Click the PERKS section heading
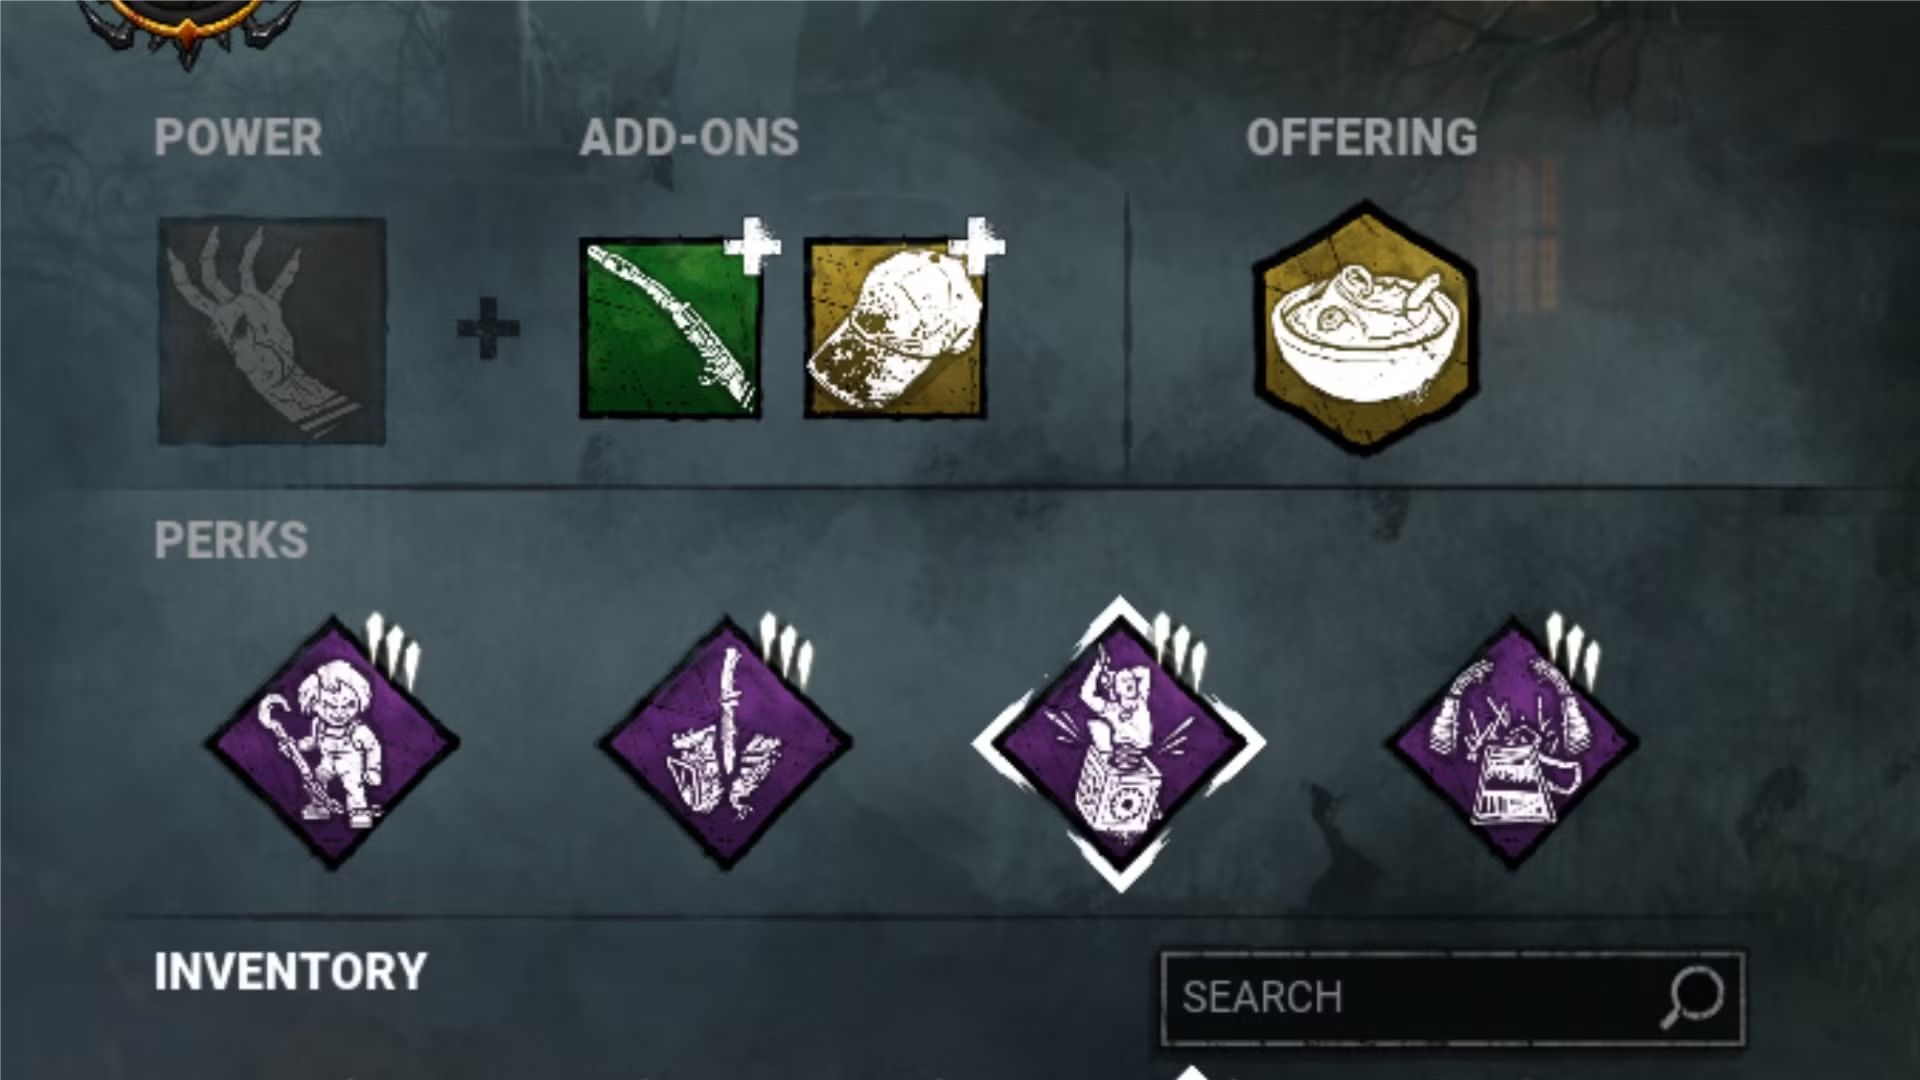 pos(231,541)
